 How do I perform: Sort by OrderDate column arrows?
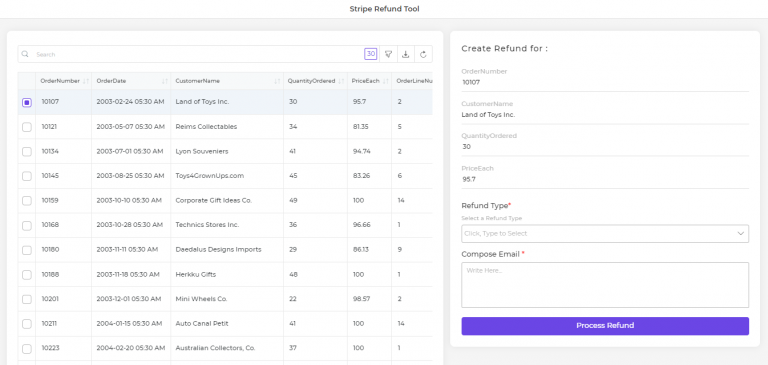165,81
